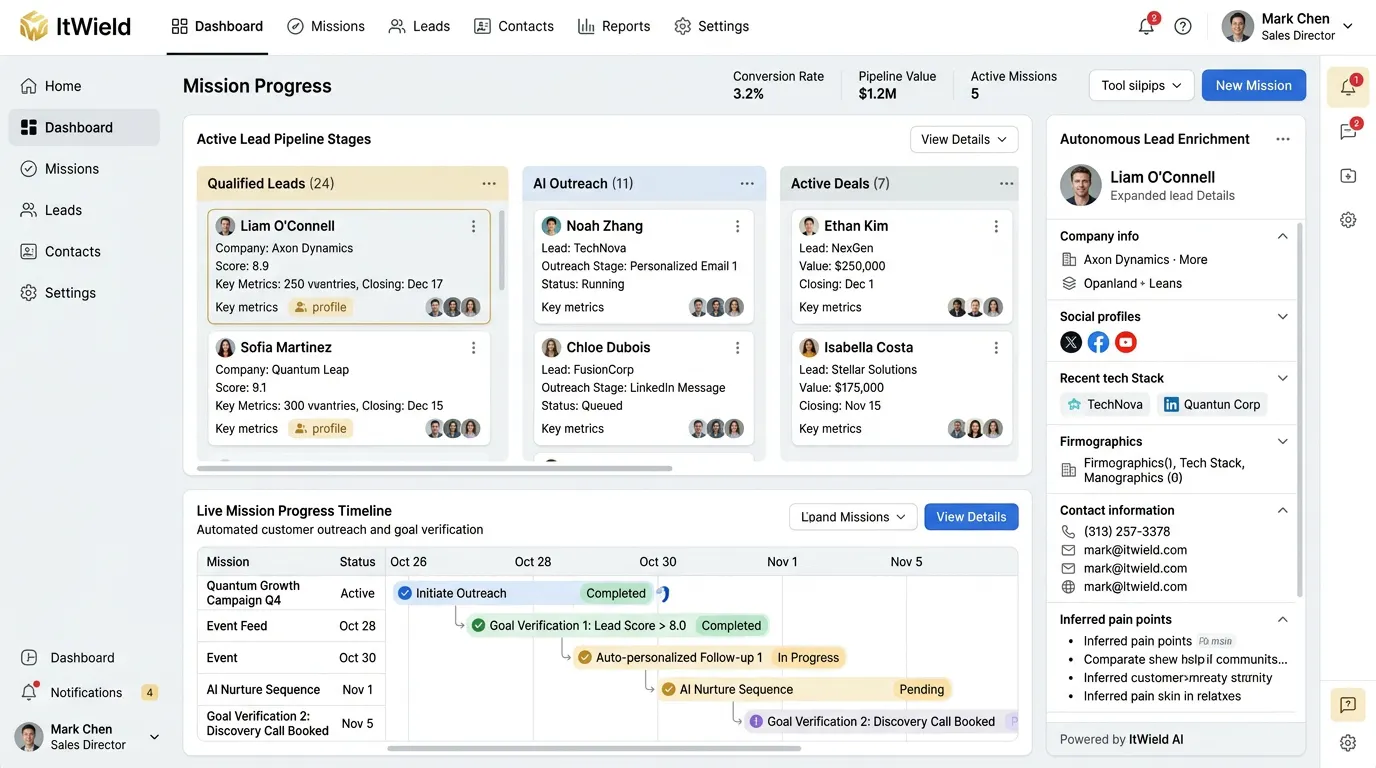Open more options for Liam O'Connell card
1376x768 pixels.
tap(474, 226)
